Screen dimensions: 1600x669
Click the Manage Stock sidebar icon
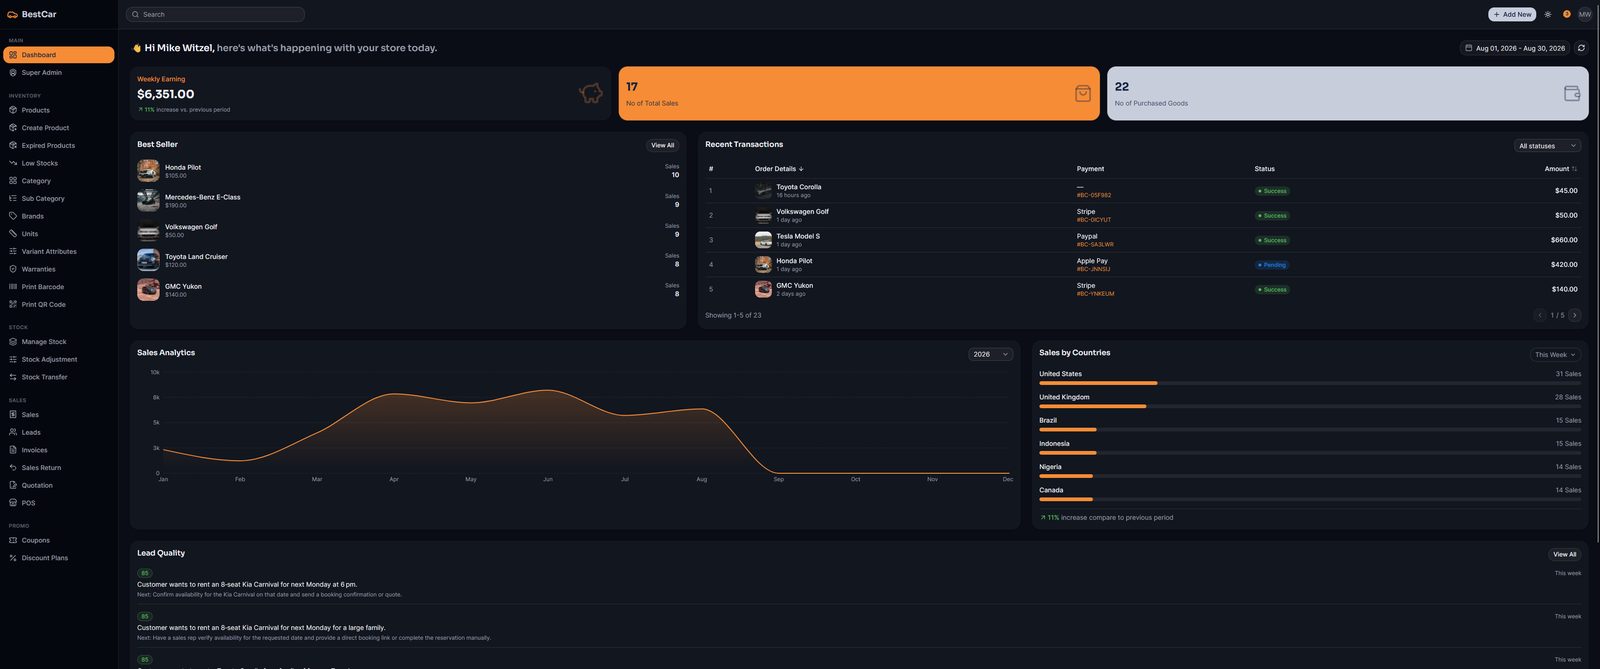13,342
